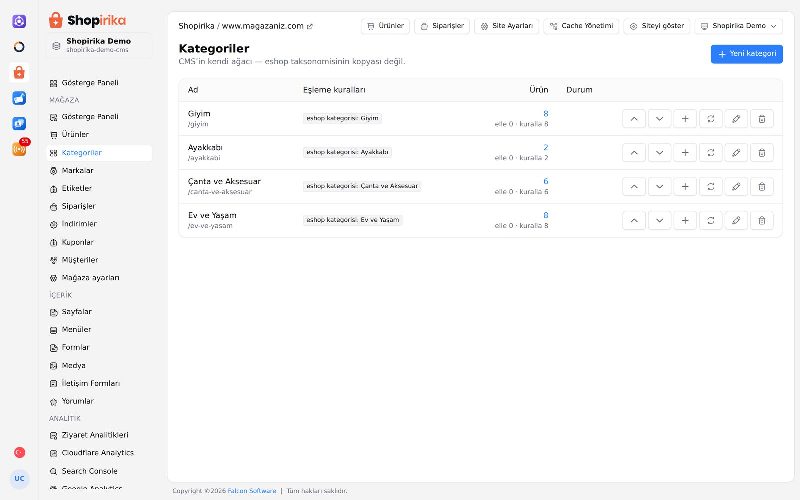
Task: Open the orange app with notification badge
Action: point(19,148)
